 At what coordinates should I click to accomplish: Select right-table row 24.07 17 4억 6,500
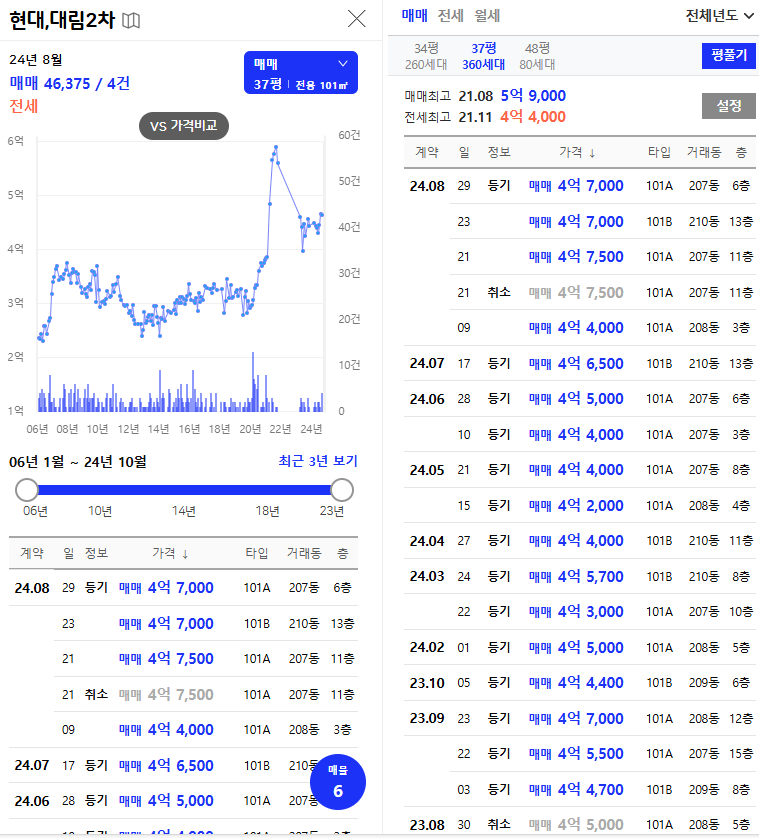580,363
